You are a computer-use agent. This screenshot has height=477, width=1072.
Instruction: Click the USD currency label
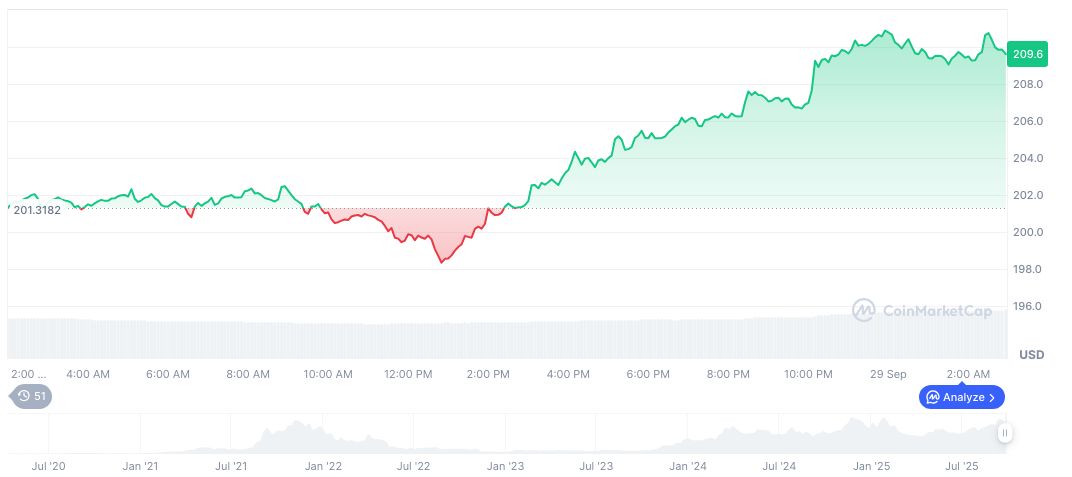pyautogui.click(x=1031, y=355)
